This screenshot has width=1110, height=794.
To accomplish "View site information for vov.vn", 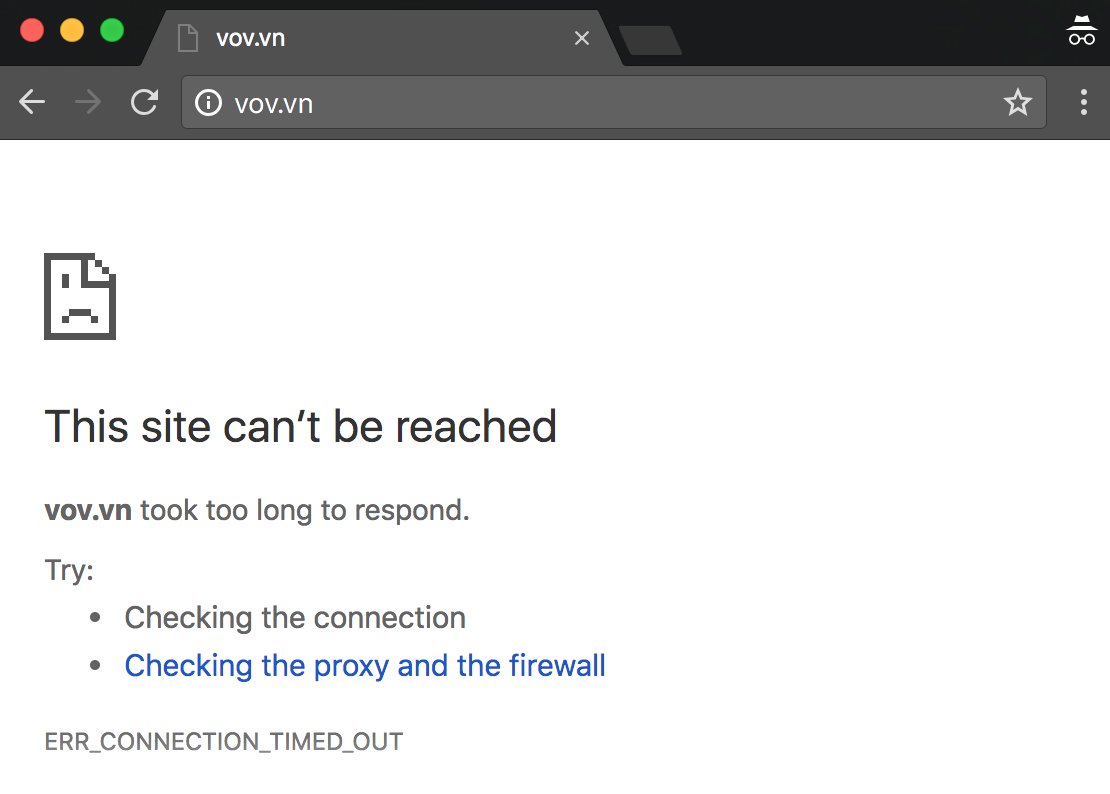I will click(208, 102).
